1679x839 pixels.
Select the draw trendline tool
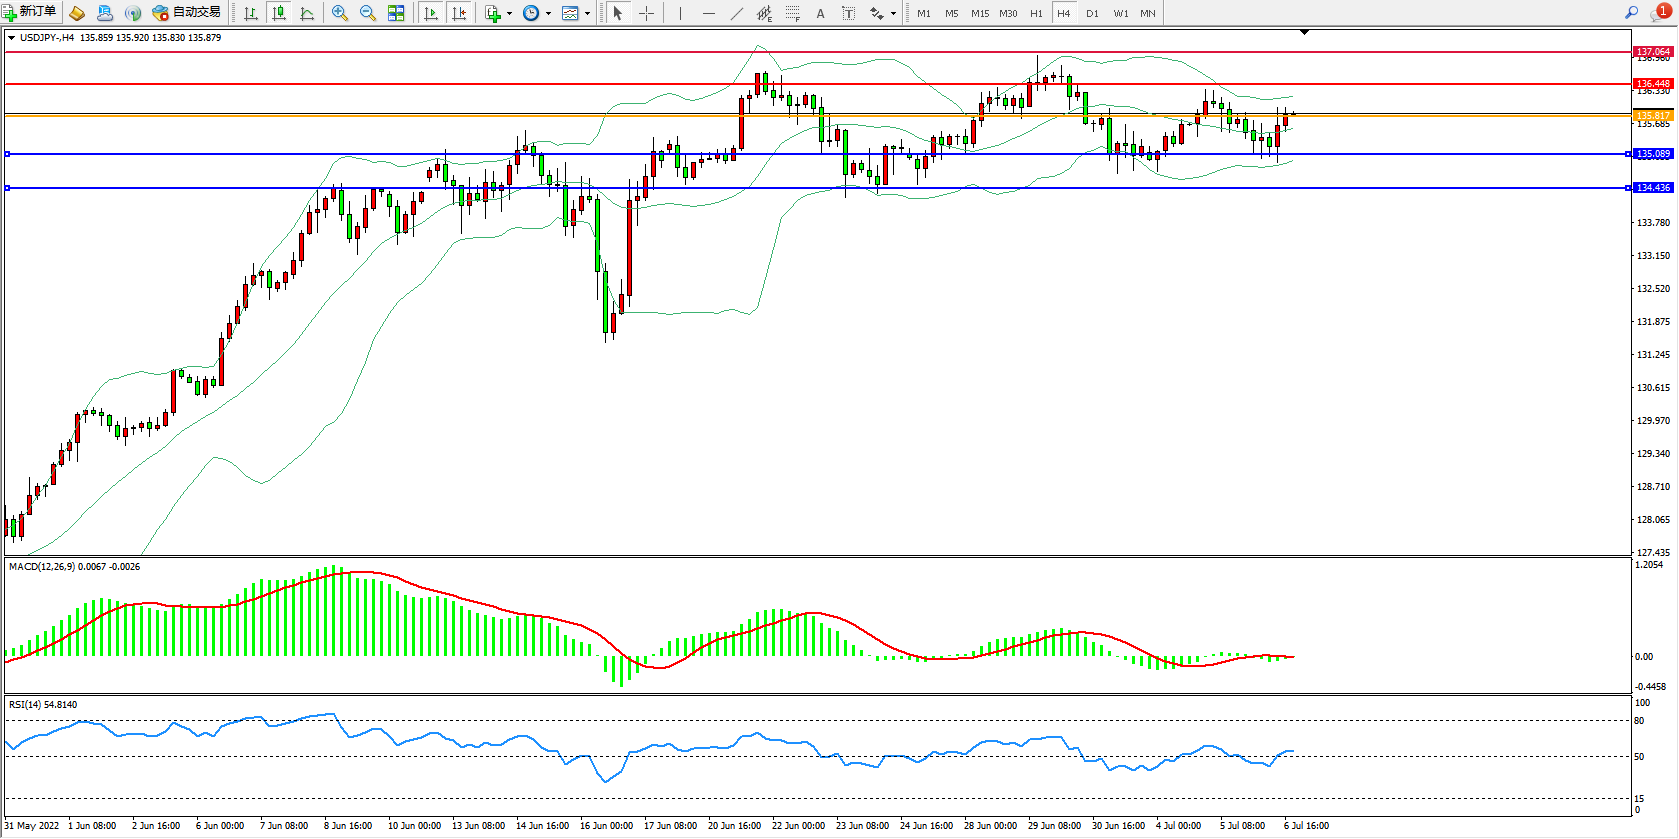[737, 13]
